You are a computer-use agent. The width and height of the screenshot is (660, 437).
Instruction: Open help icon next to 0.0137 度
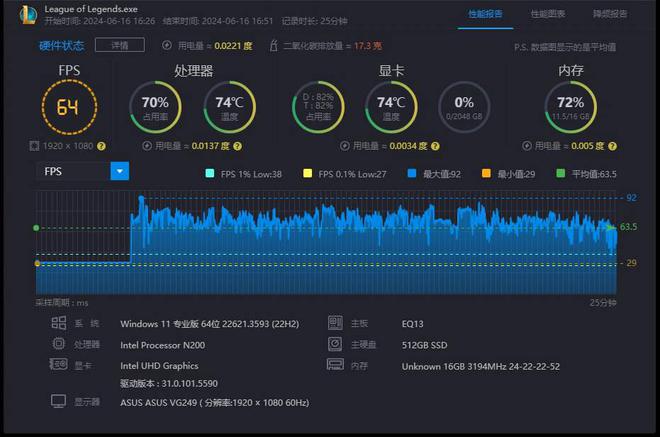tap(237, 146)
